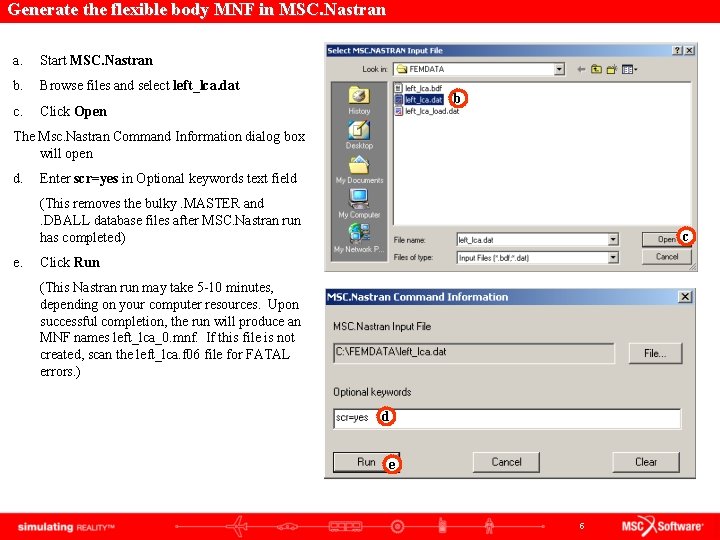Expand the File name dropdown arrow

613,239
